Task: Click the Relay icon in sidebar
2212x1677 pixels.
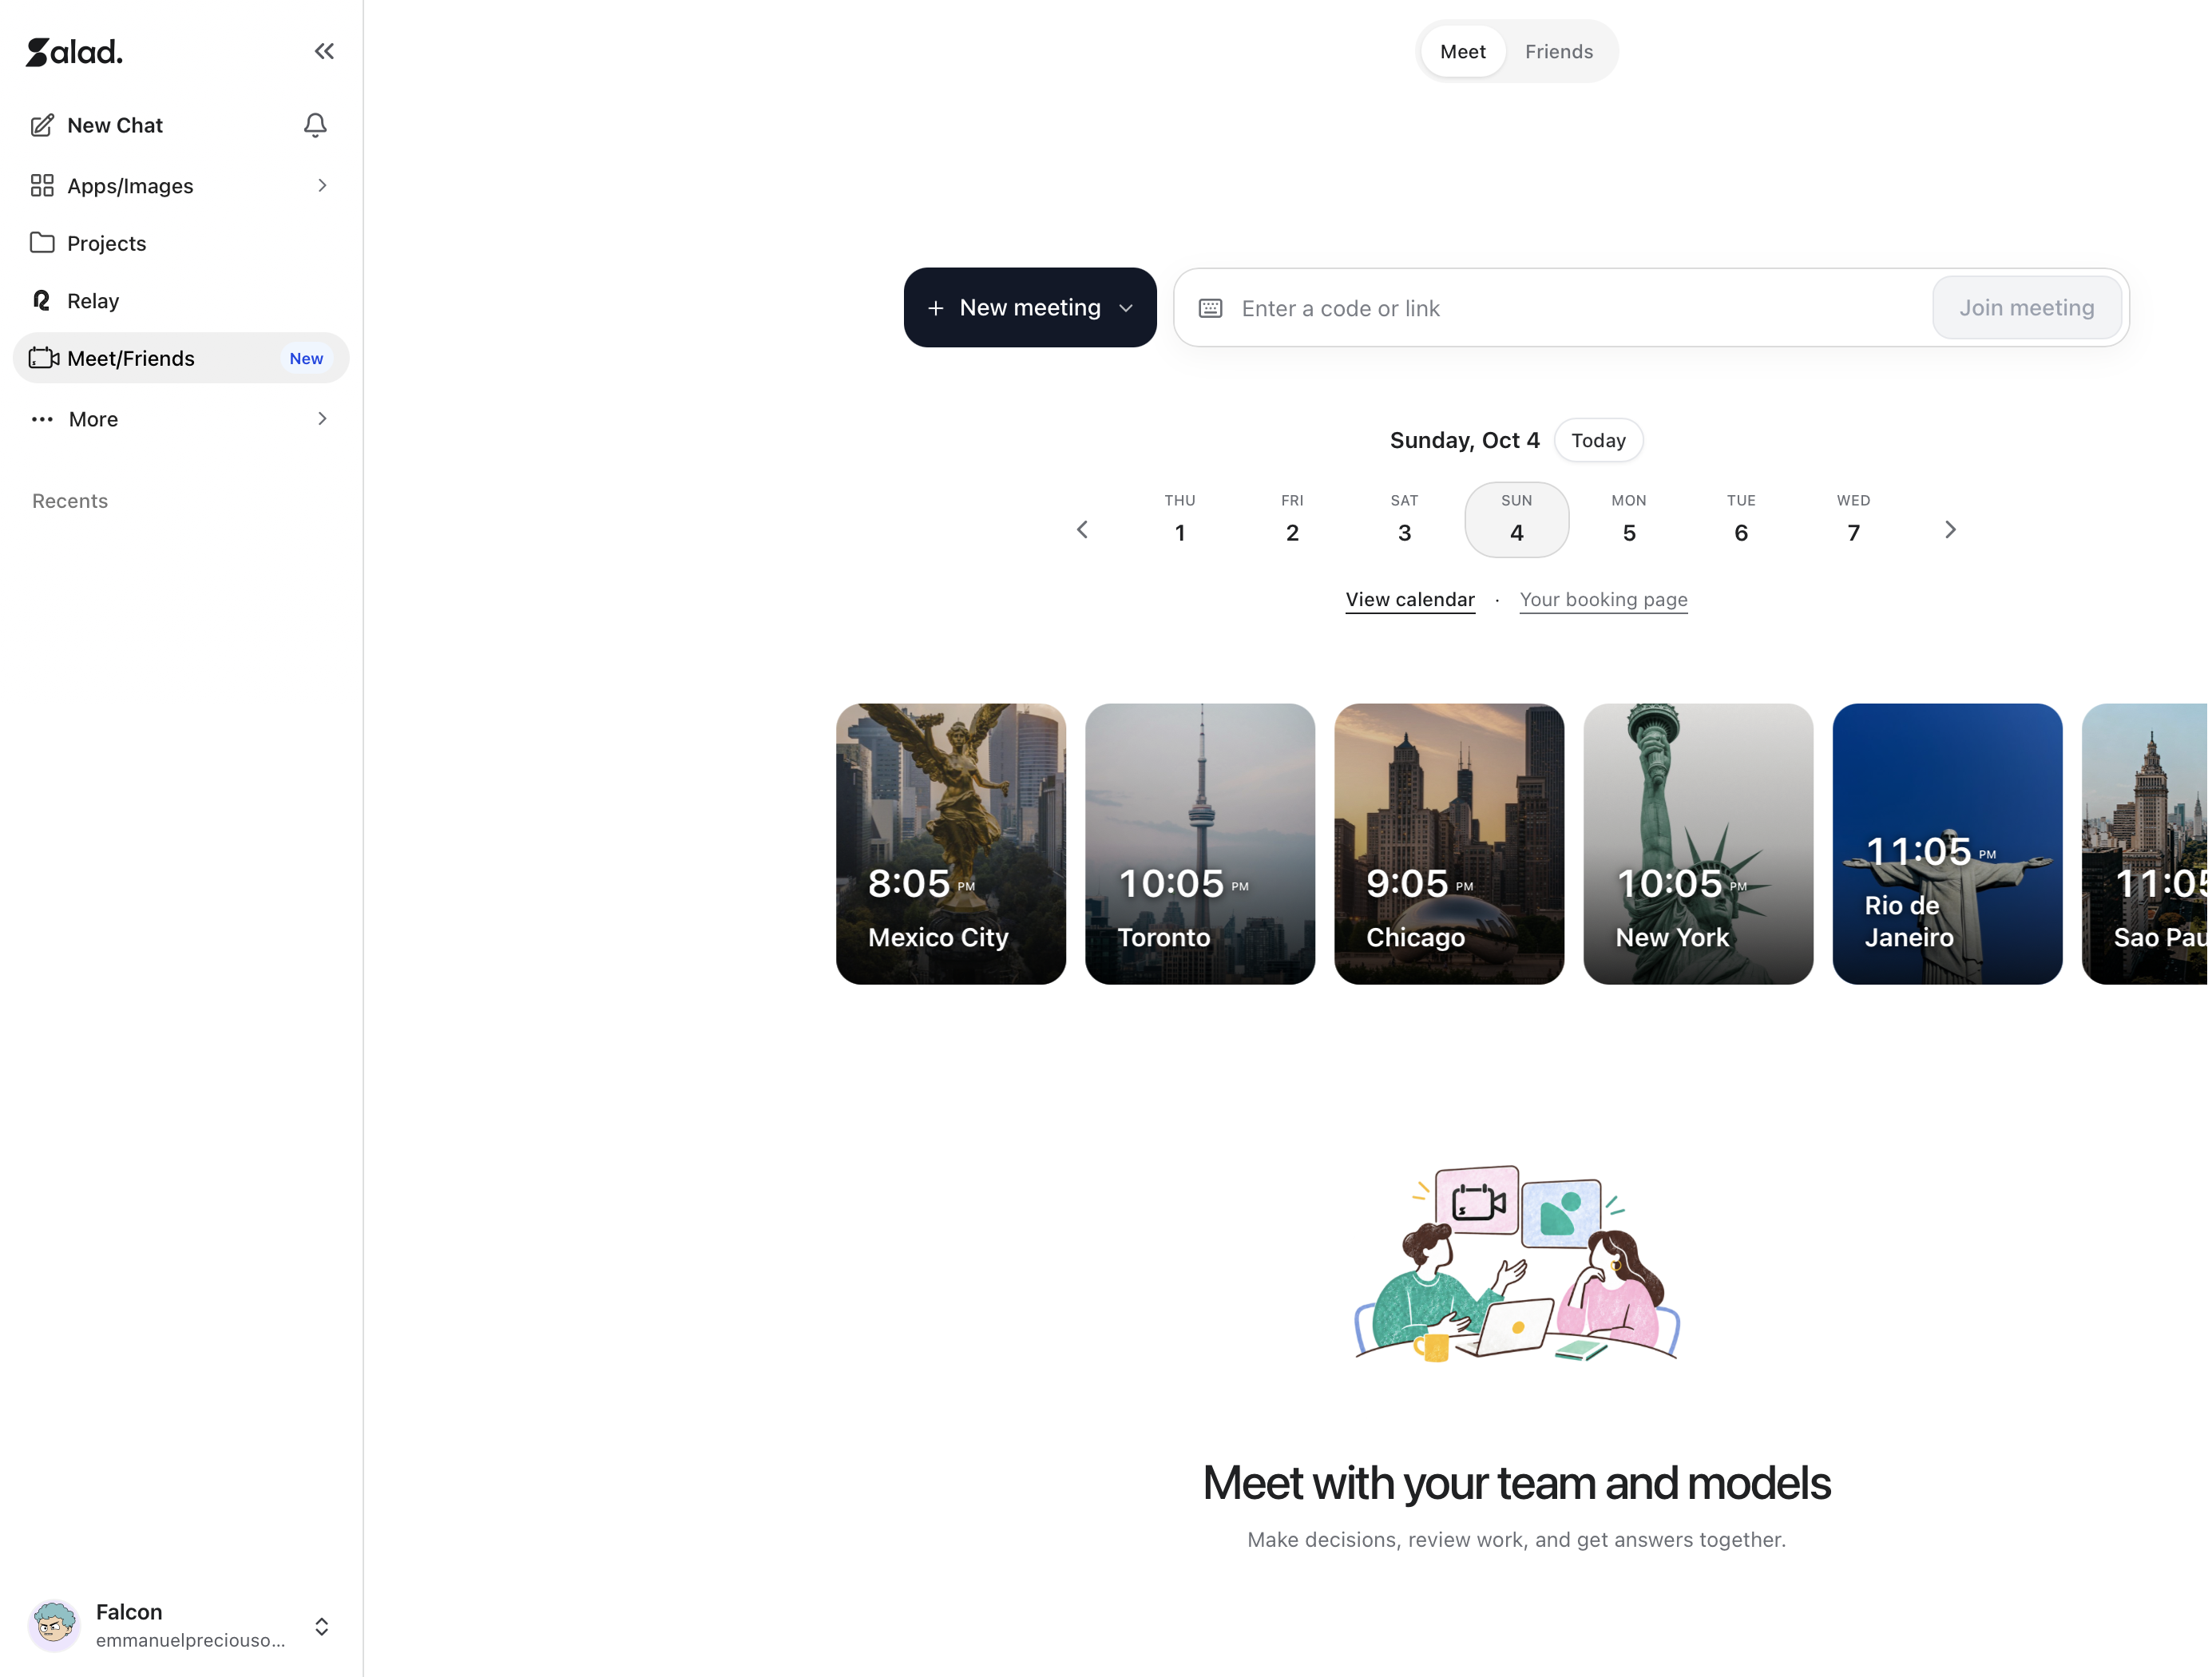Action: point(42,300)
